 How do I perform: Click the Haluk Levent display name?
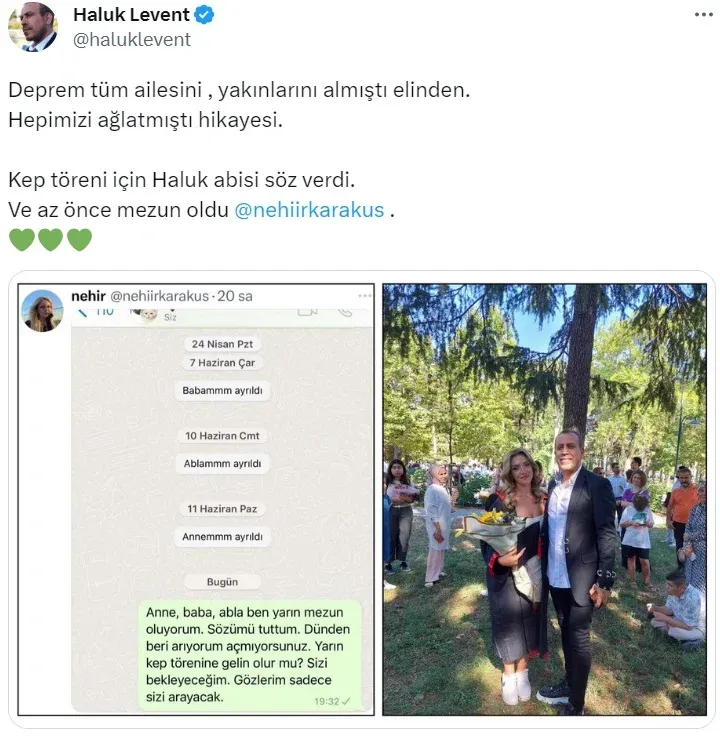click(131, 15)
